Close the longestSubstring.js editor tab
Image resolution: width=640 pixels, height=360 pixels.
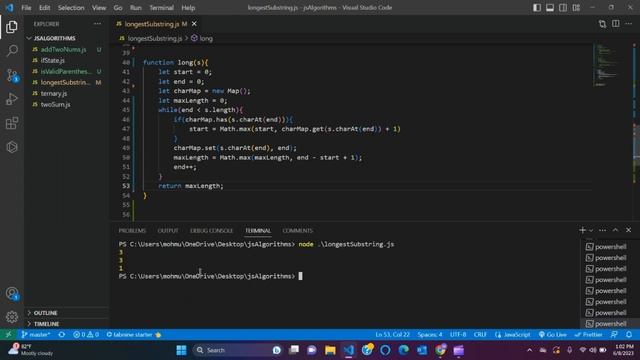[194, 24]
